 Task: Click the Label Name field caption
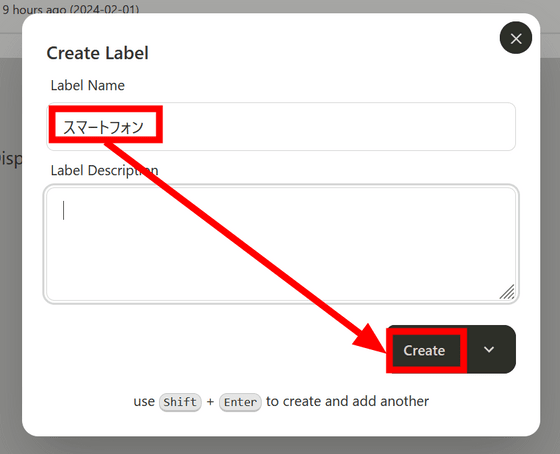coord(88,85)
